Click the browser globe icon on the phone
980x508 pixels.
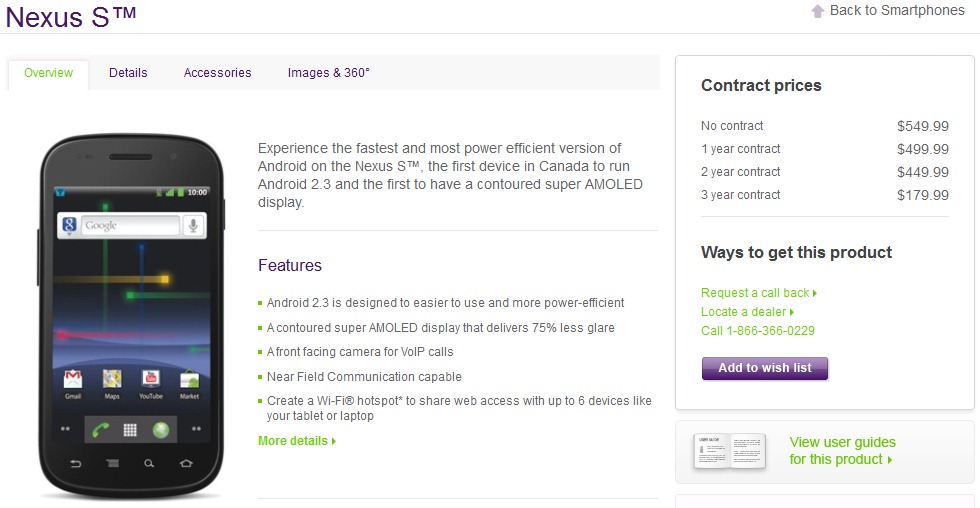159,430
